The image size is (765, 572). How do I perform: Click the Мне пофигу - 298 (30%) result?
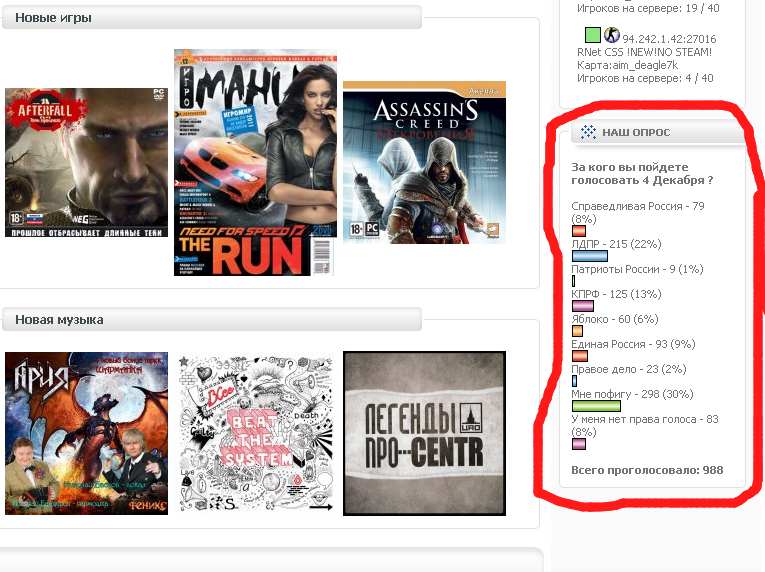[x=632, y=394]
